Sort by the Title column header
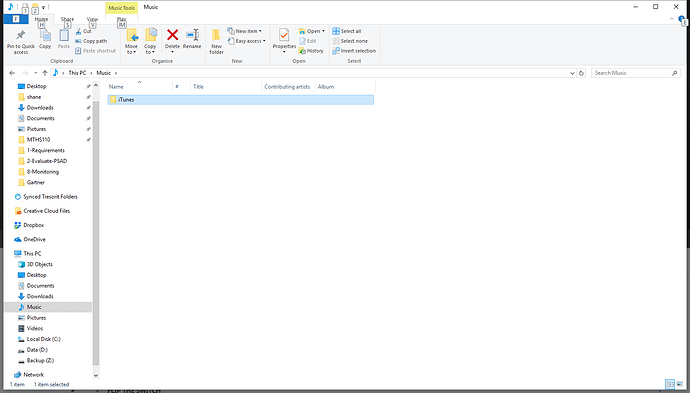 pyautogui.click(x=226, y=87)
